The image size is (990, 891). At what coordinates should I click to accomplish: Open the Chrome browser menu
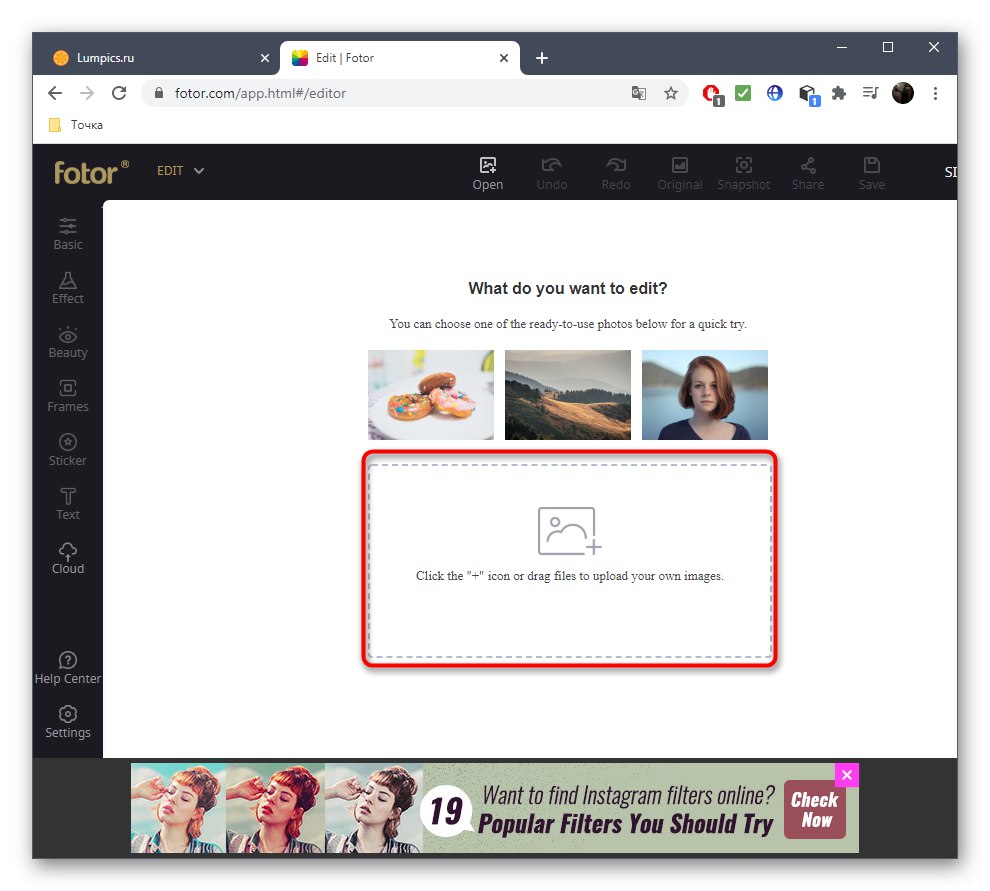(935, 92)
